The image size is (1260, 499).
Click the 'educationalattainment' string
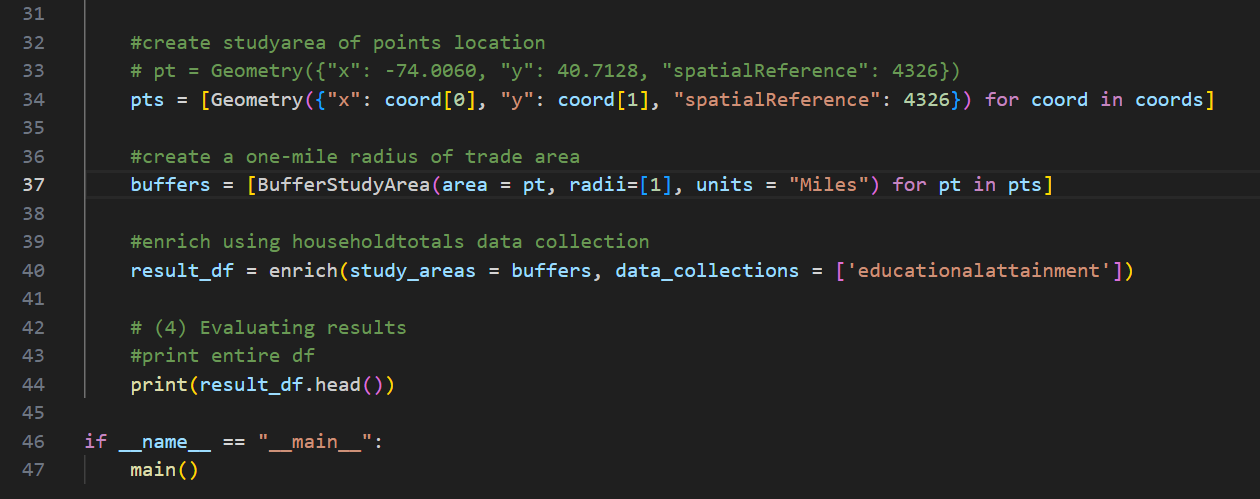click(978, 271)
